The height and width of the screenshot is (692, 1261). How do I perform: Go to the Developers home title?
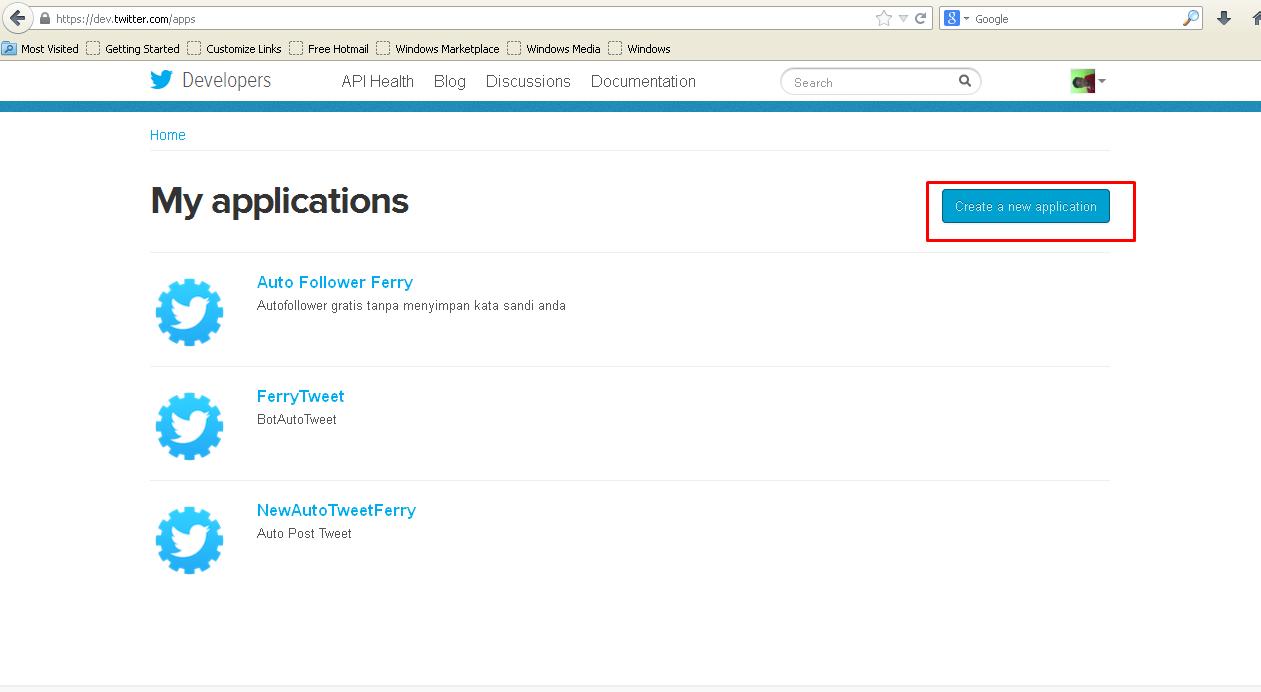point(226,81)
